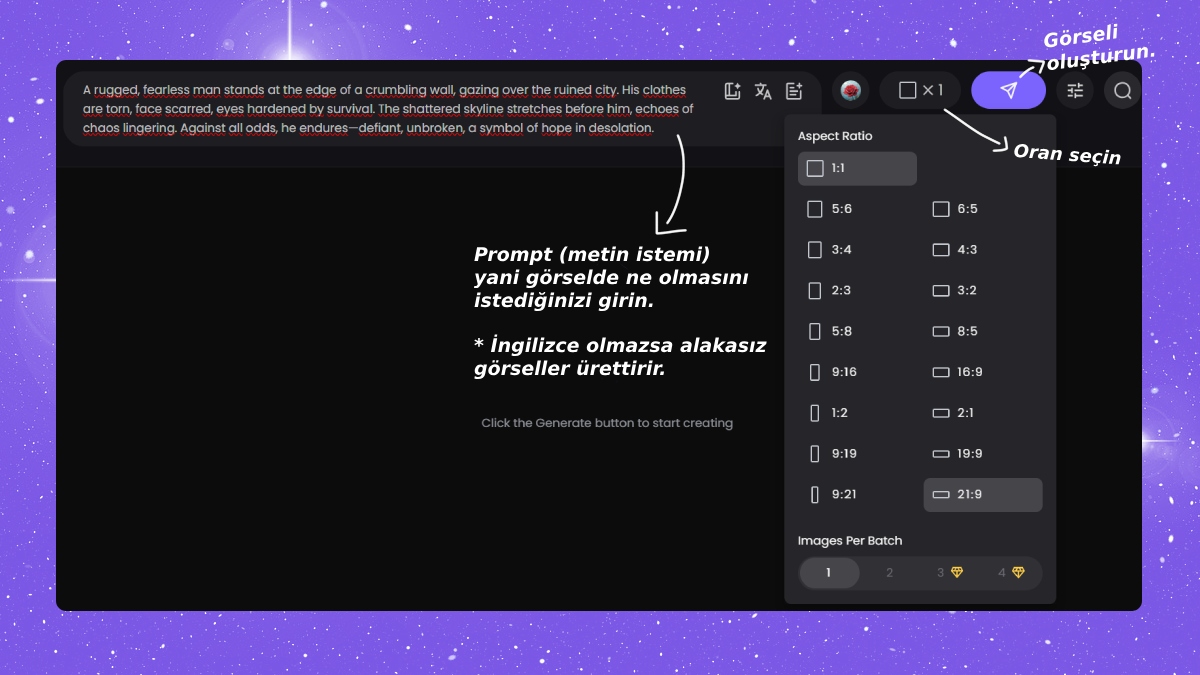The height and width of the screenshot is (675, 1200).
Task: Pick the 9:16 portrait ratio
Action: (x=857, y=372)
